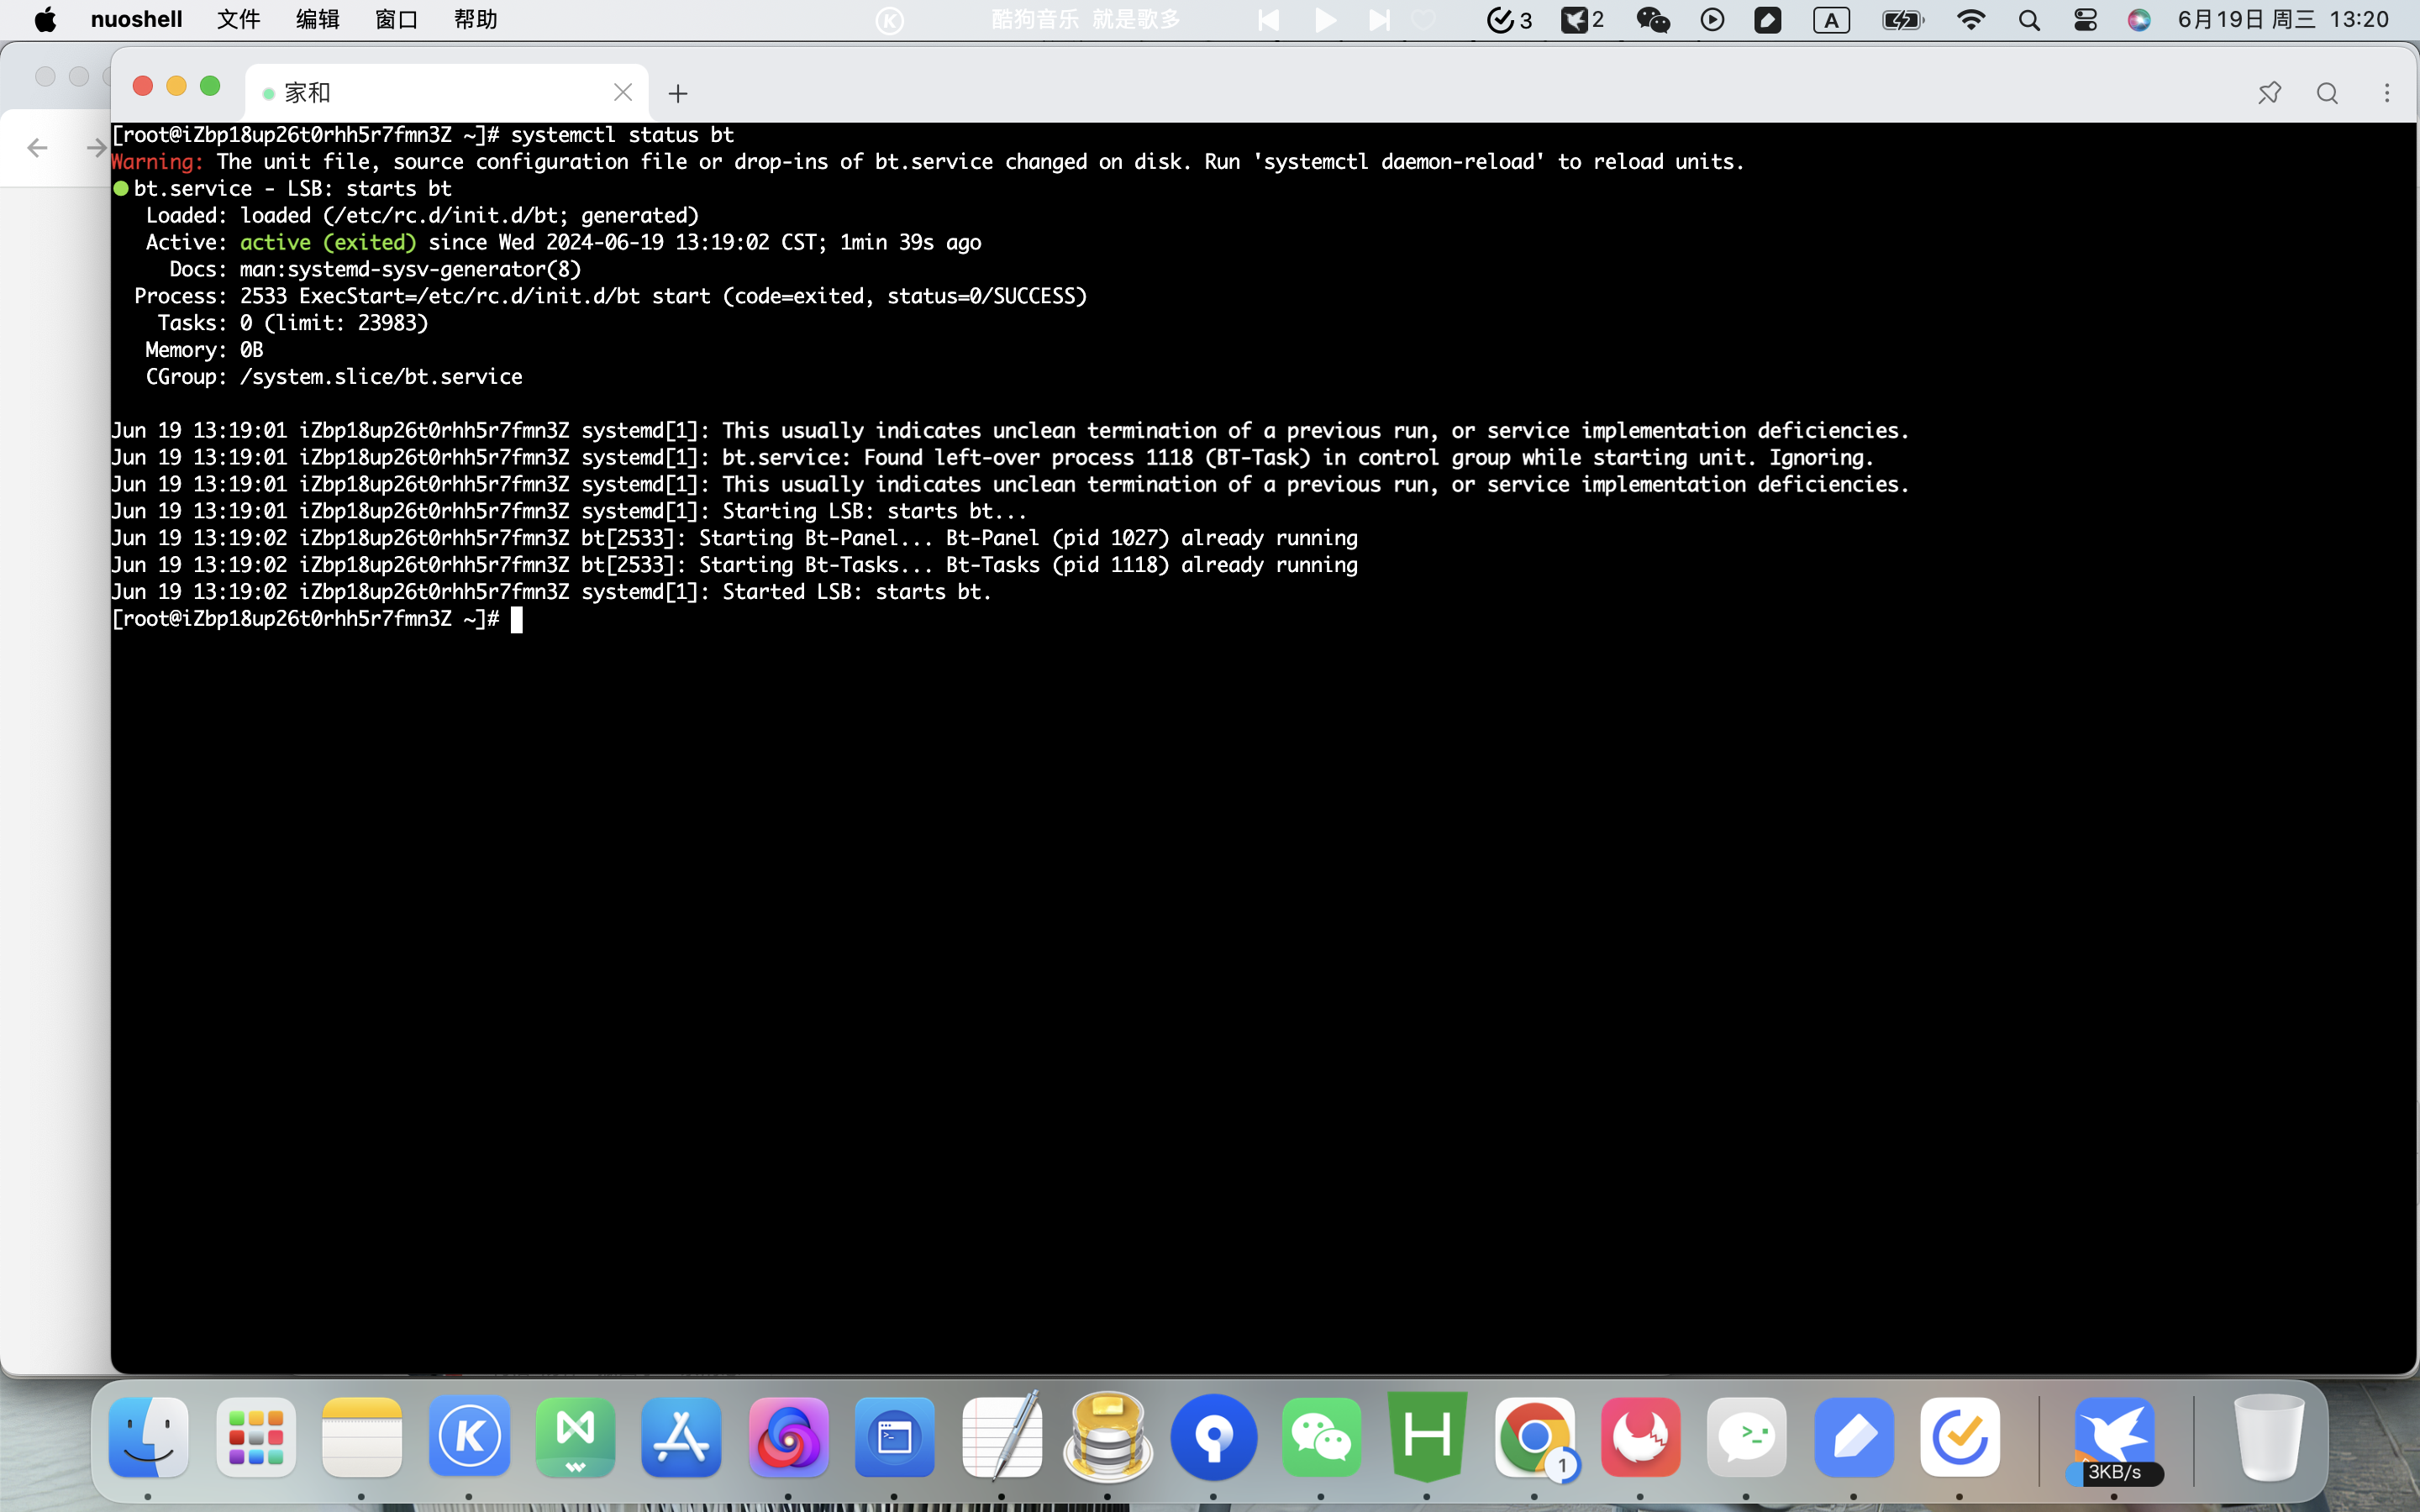
Task: Open Google Chrome from the Dock
Action: 1534,1437
